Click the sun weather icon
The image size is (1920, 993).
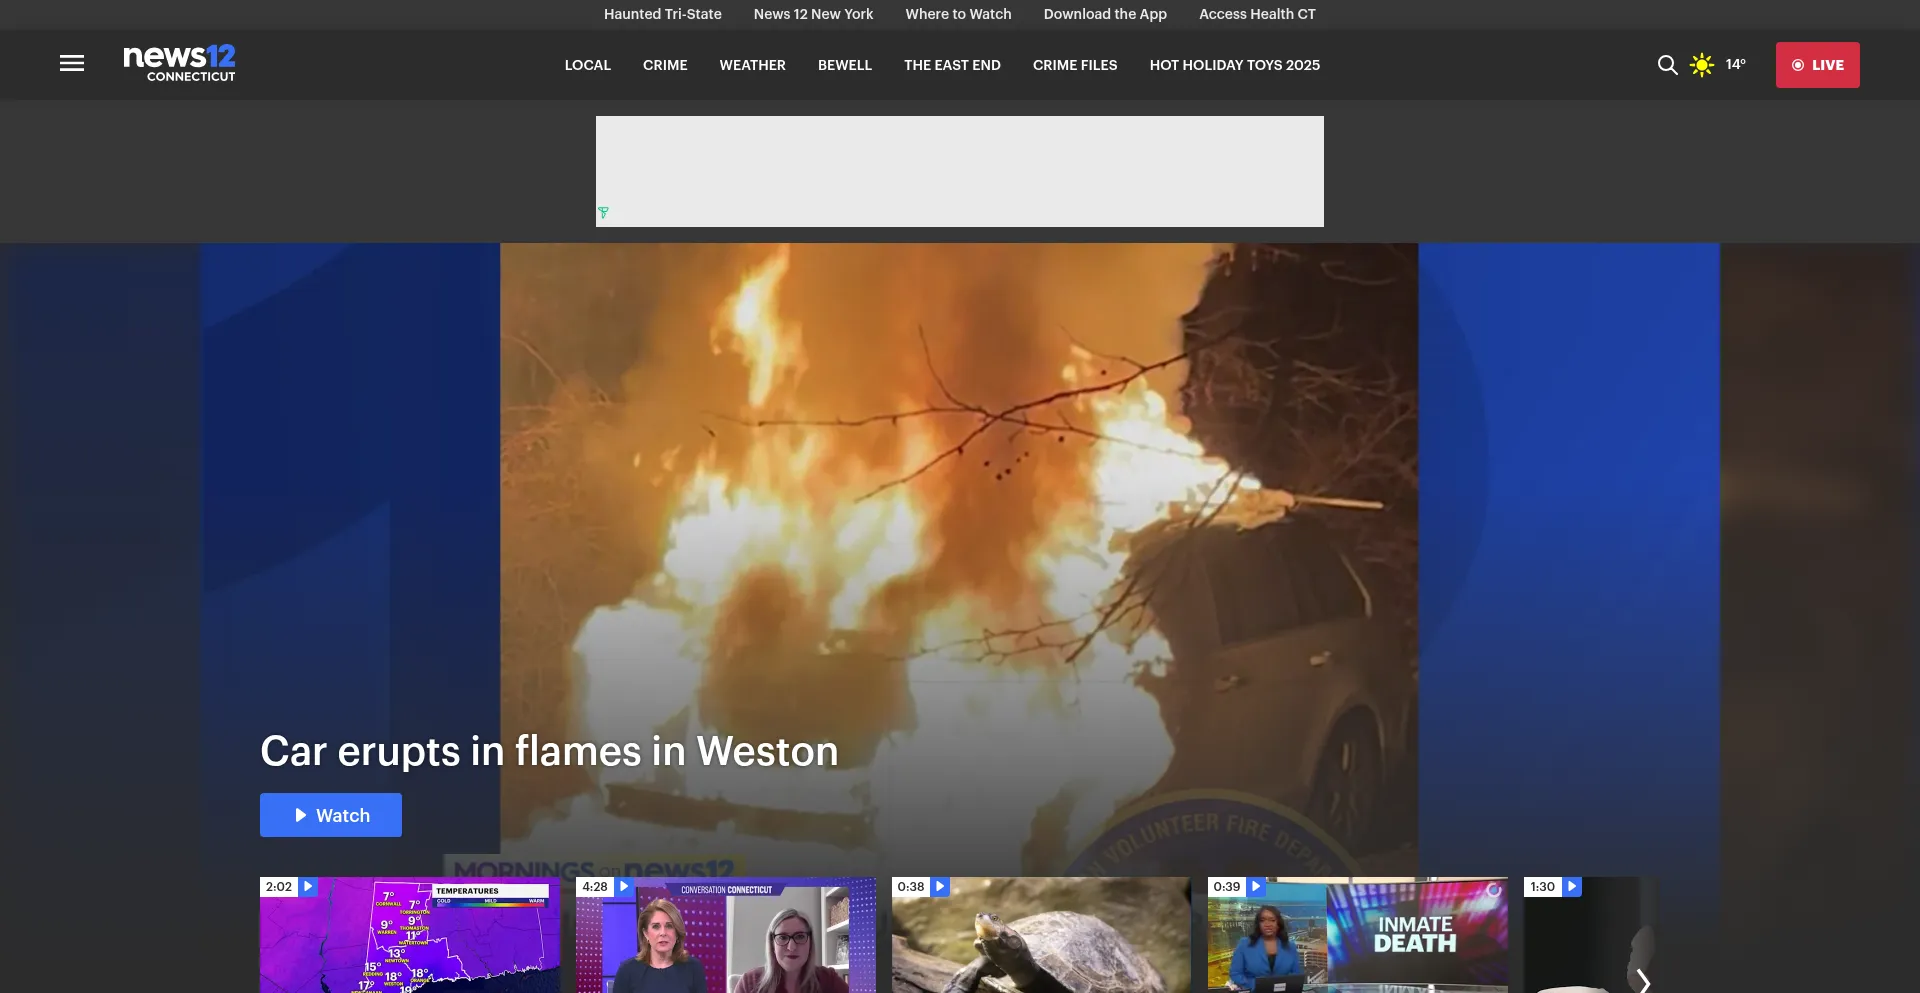1701,65
